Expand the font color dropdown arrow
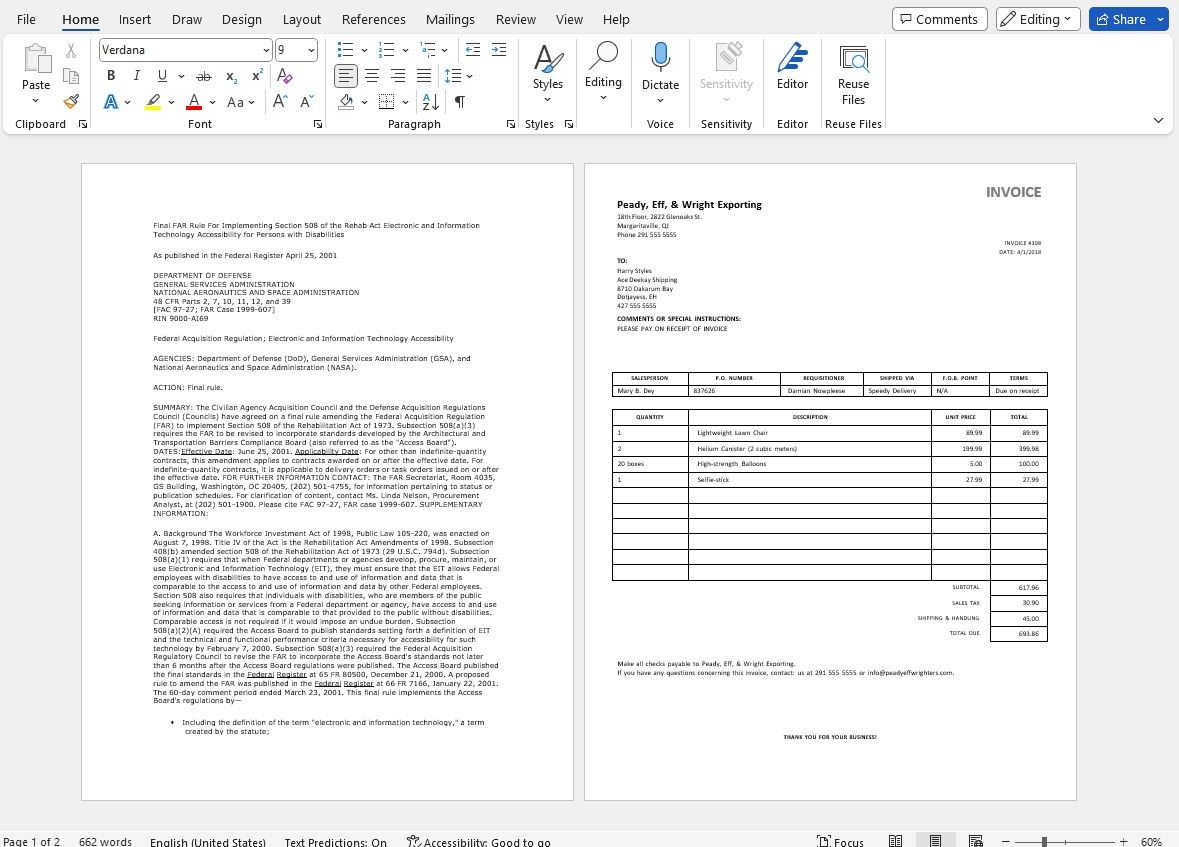The image size is (1179, 847). [212, 102]
